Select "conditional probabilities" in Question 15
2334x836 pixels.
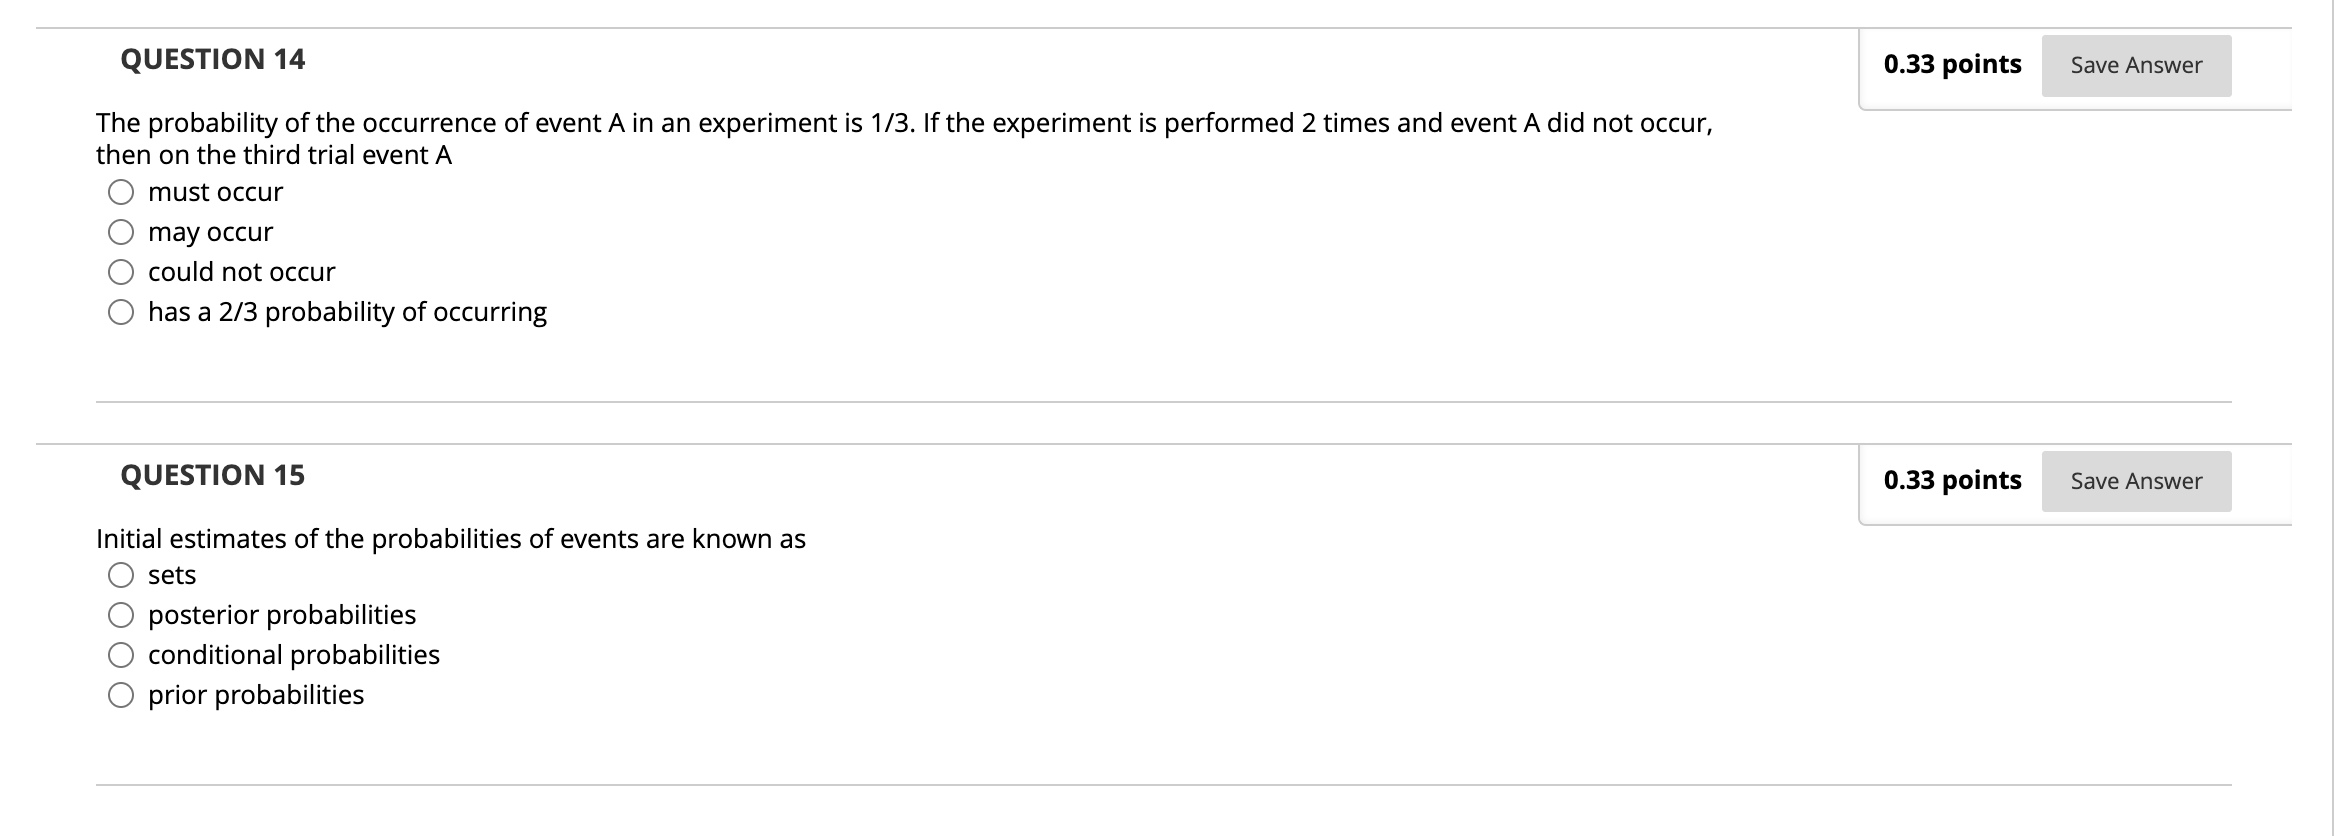click(121, 654)
